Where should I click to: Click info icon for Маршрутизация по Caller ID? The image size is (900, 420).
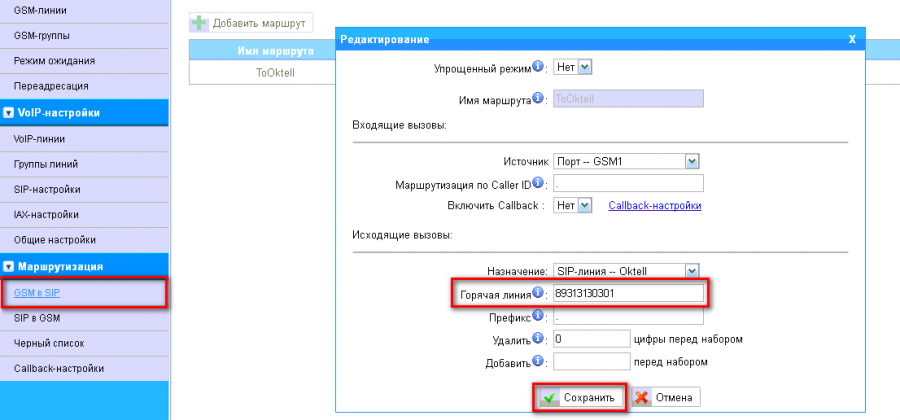538,183
